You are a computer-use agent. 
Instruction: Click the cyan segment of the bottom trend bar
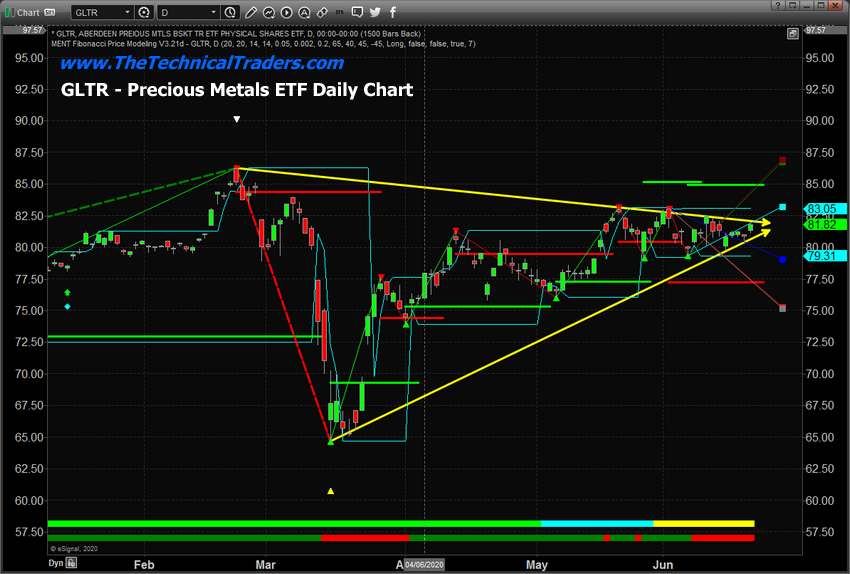[x=597, y=524]
